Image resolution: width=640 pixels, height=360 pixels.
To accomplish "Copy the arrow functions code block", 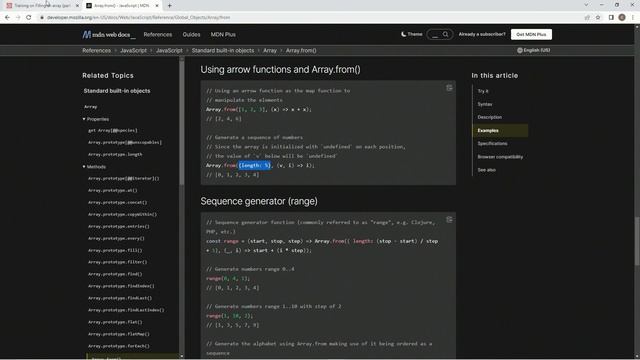I will [449, 88].
